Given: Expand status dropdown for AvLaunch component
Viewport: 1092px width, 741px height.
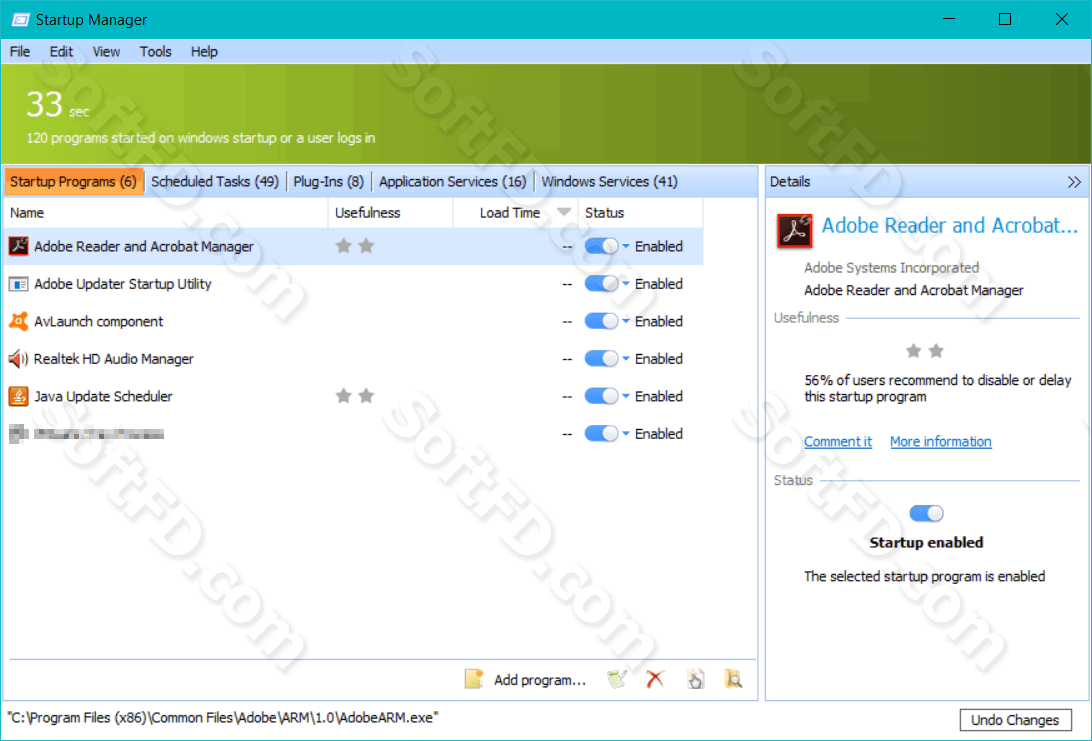Looking at the screenshot, I should pos(625,321).
